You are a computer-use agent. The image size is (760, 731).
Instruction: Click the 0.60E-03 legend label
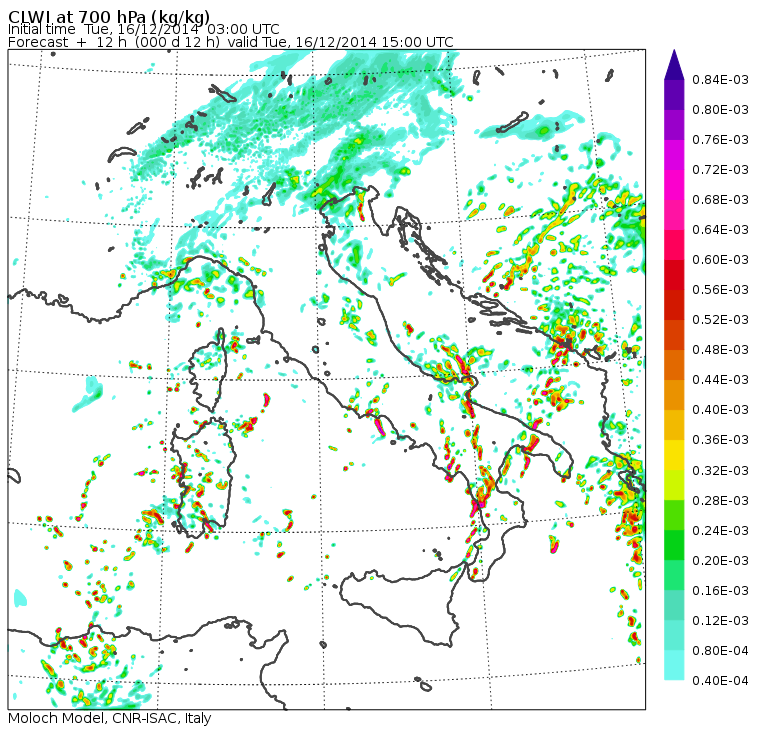point(720,260)
